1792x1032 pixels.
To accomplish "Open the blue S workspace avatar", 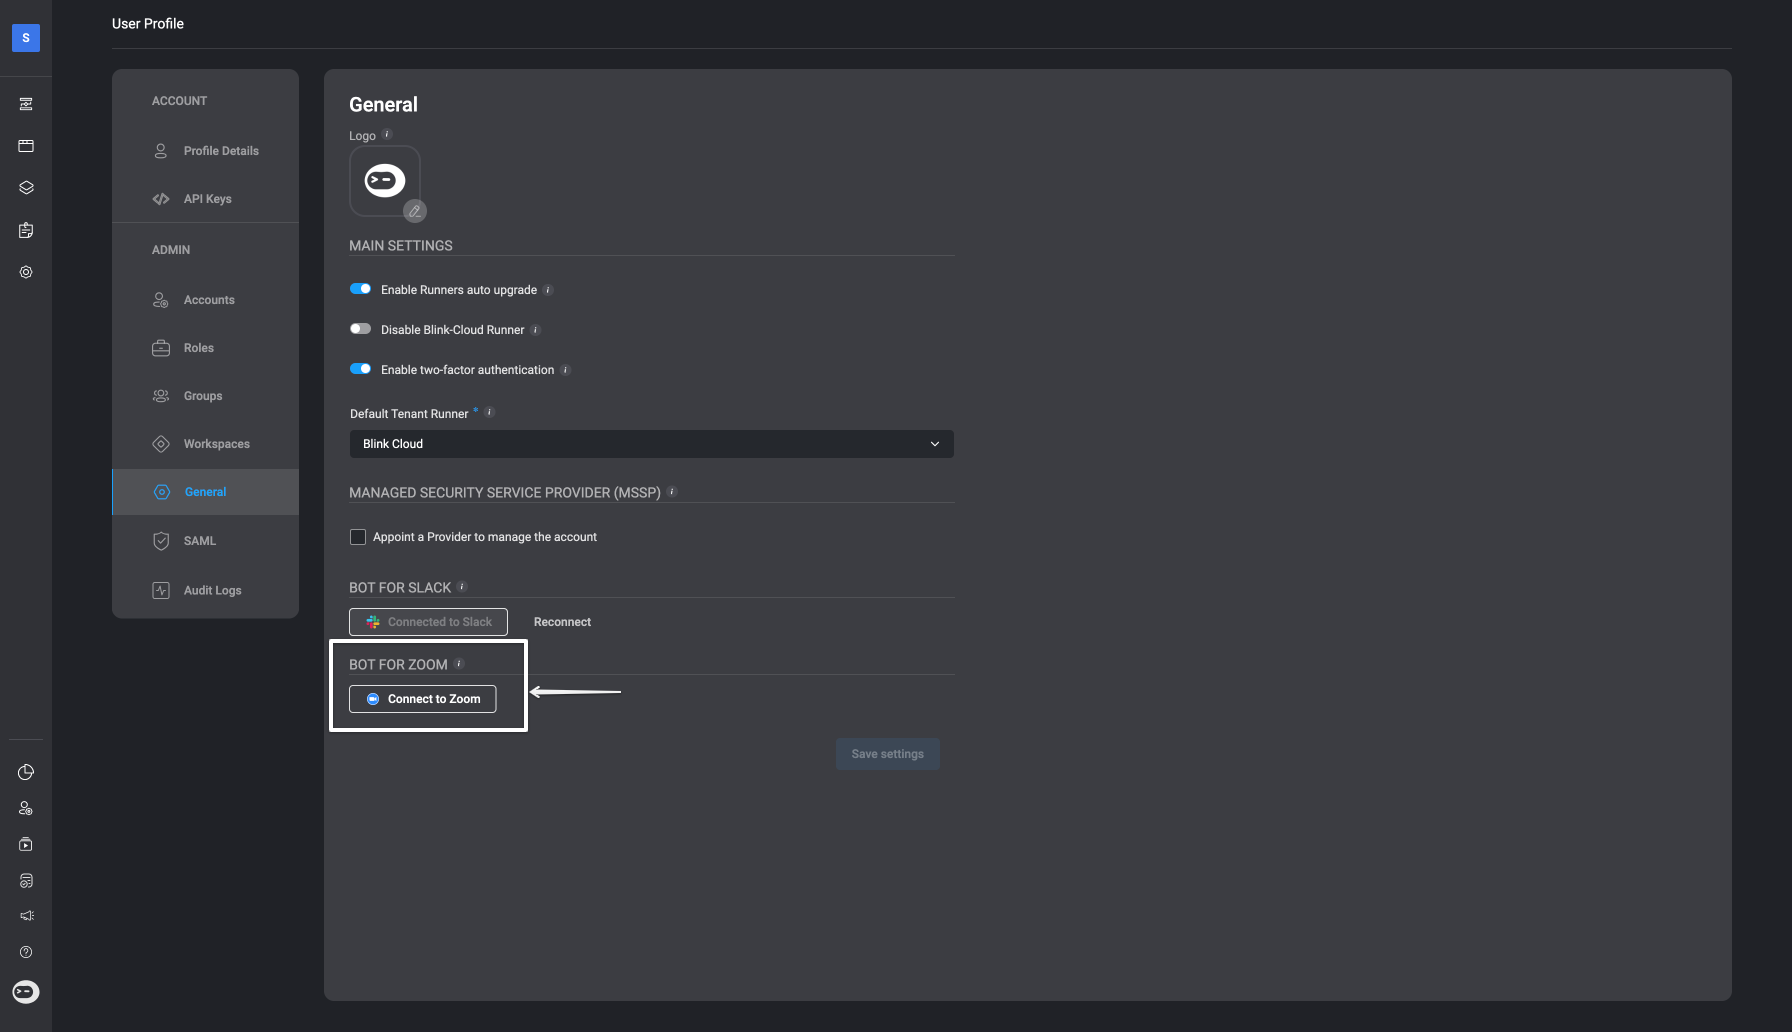I will point(26,38).
